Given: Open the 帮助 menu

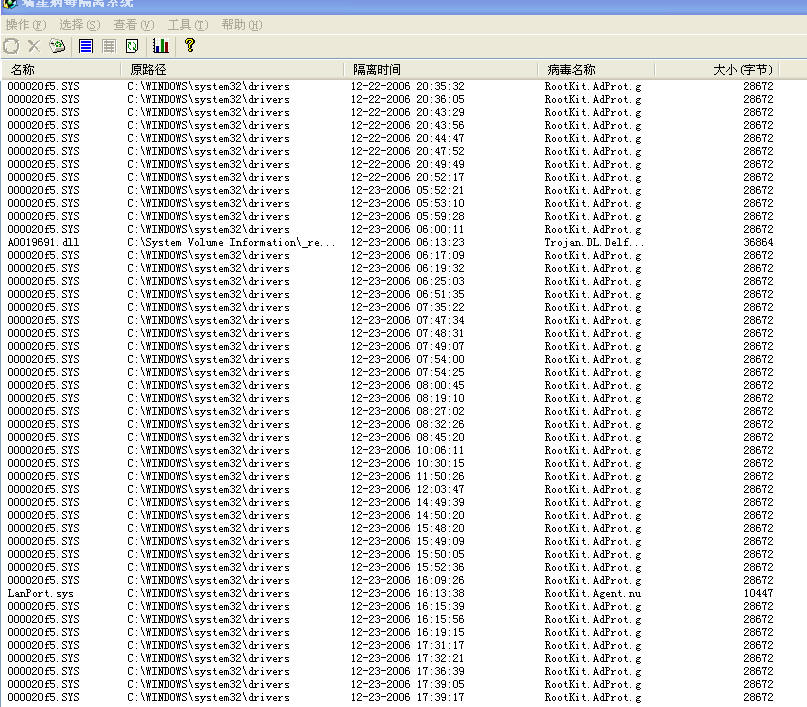Looking at the screenshot, I should coord(241,24).
